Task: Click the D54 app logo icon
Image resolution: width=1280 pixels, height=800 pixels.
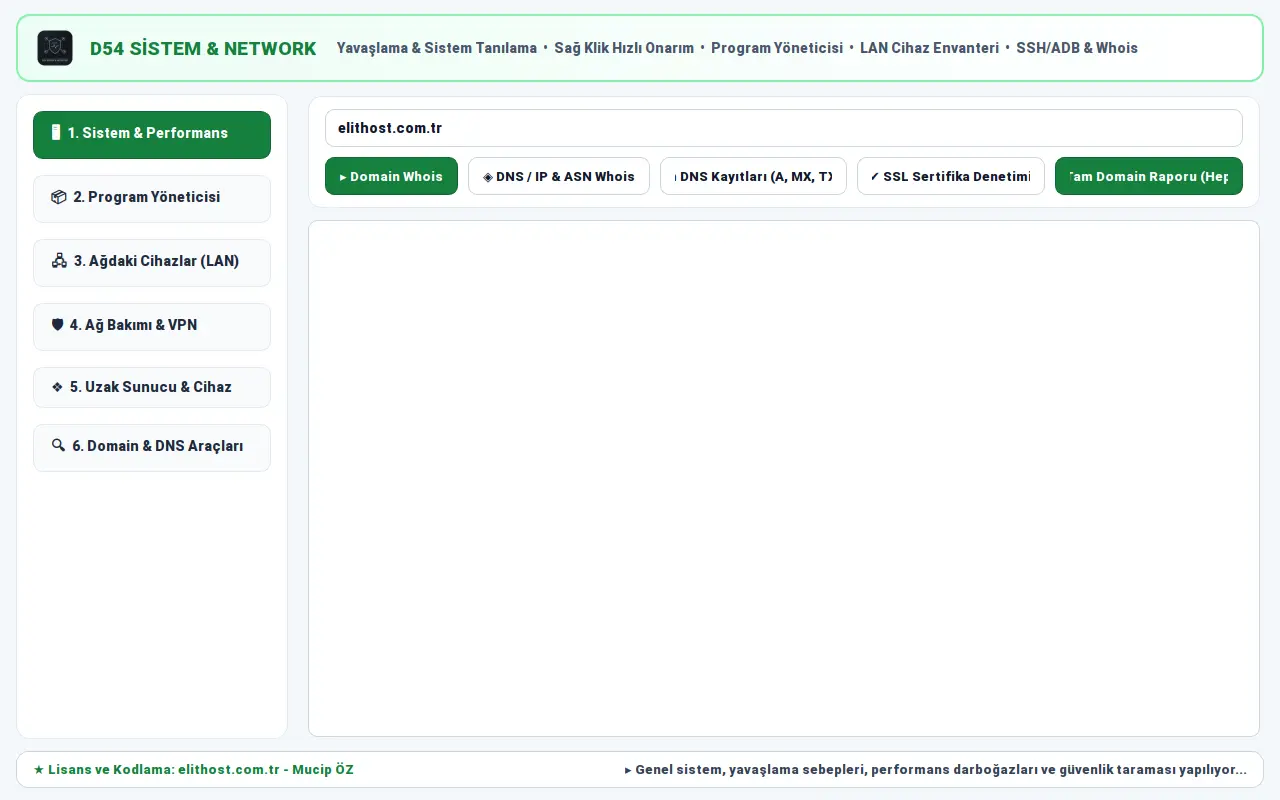Action: coord(55,48)
